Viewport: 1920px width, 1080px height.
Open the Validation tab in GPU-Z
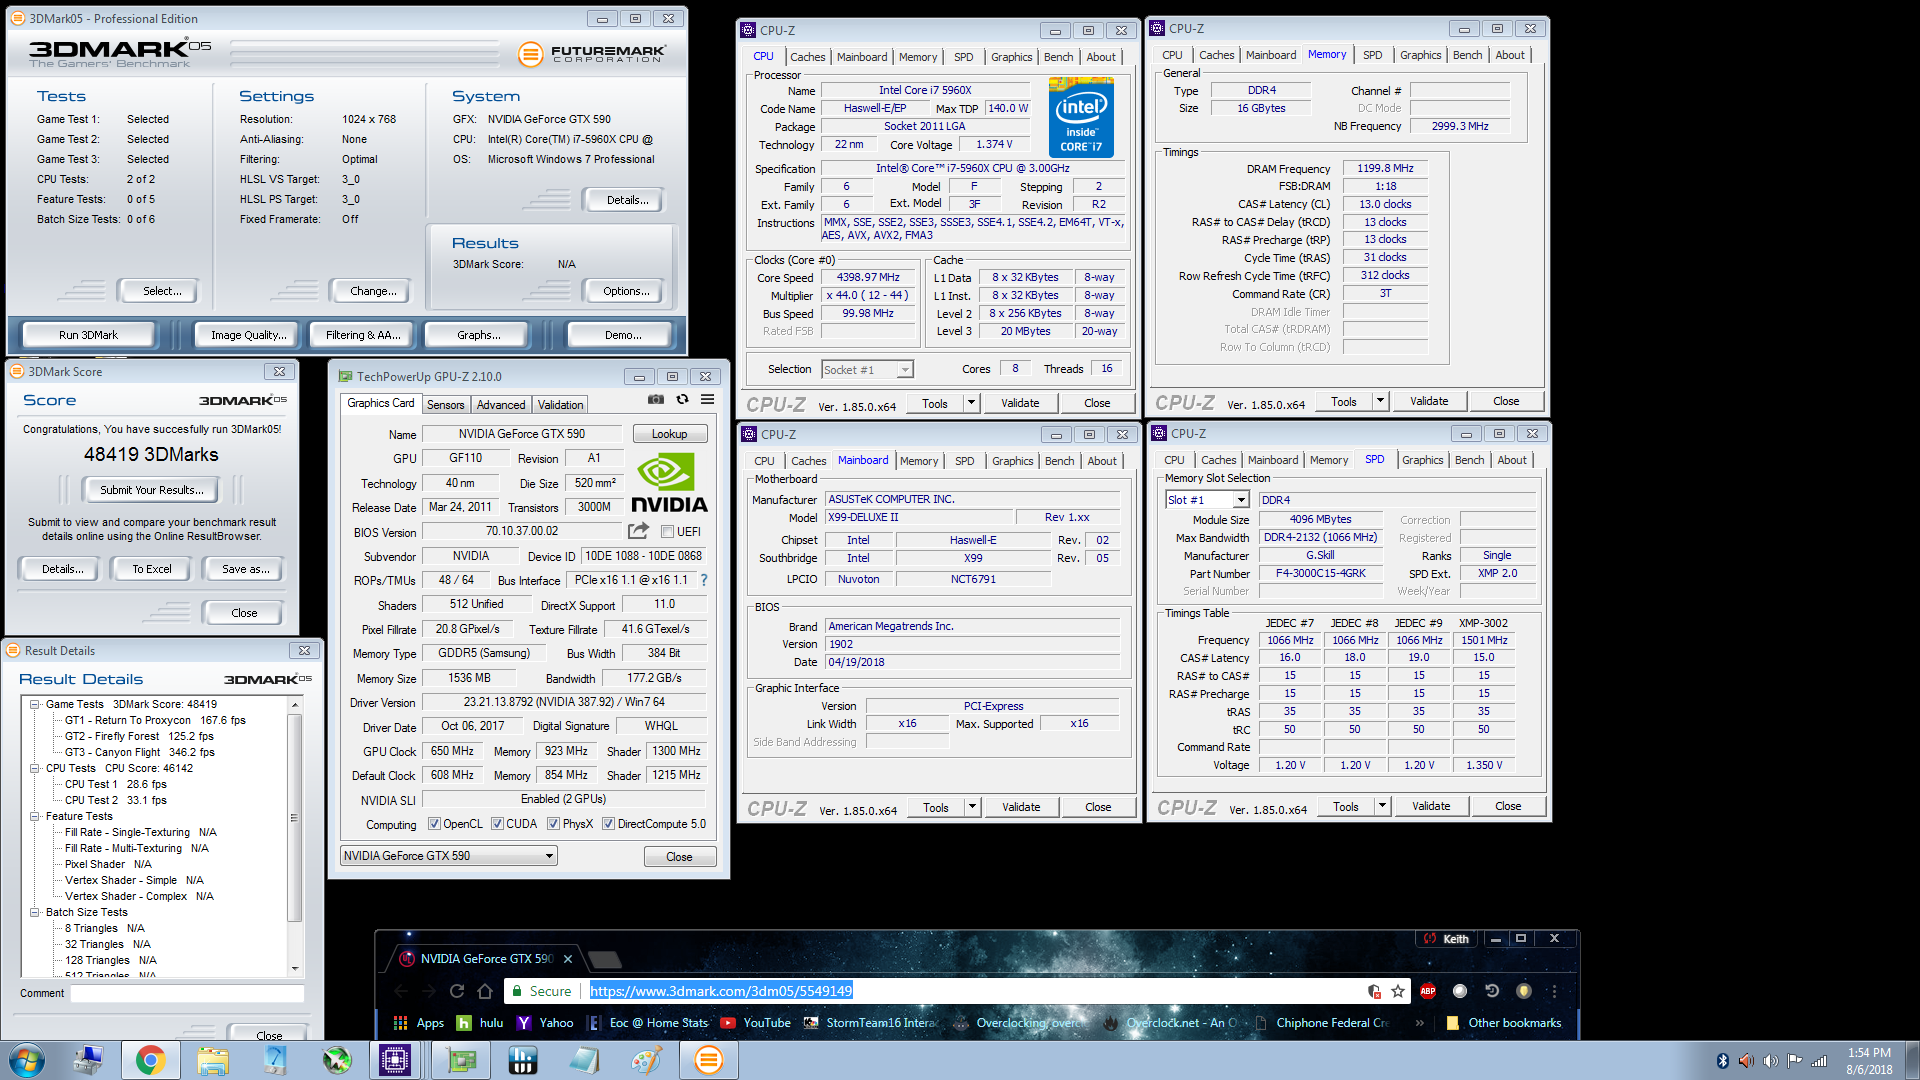(560, 405)
